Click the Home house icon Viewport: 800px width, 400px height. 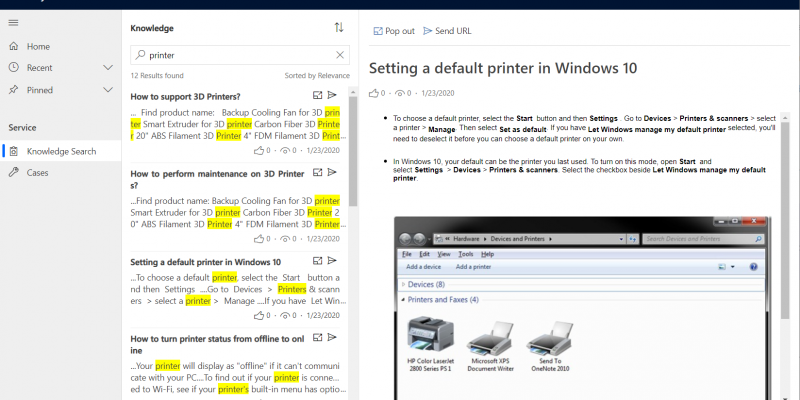tap(14, 46)
